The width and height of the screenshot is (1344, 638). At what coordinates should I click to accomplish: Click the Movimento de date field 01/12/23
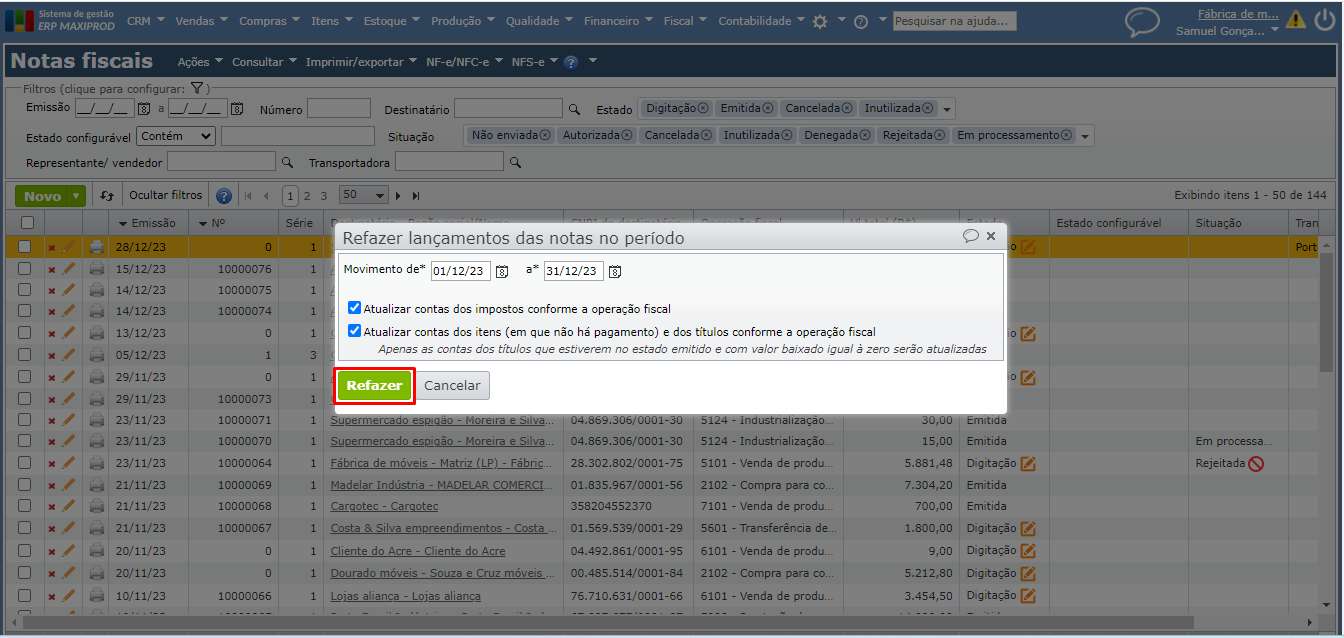coord(461,271)
